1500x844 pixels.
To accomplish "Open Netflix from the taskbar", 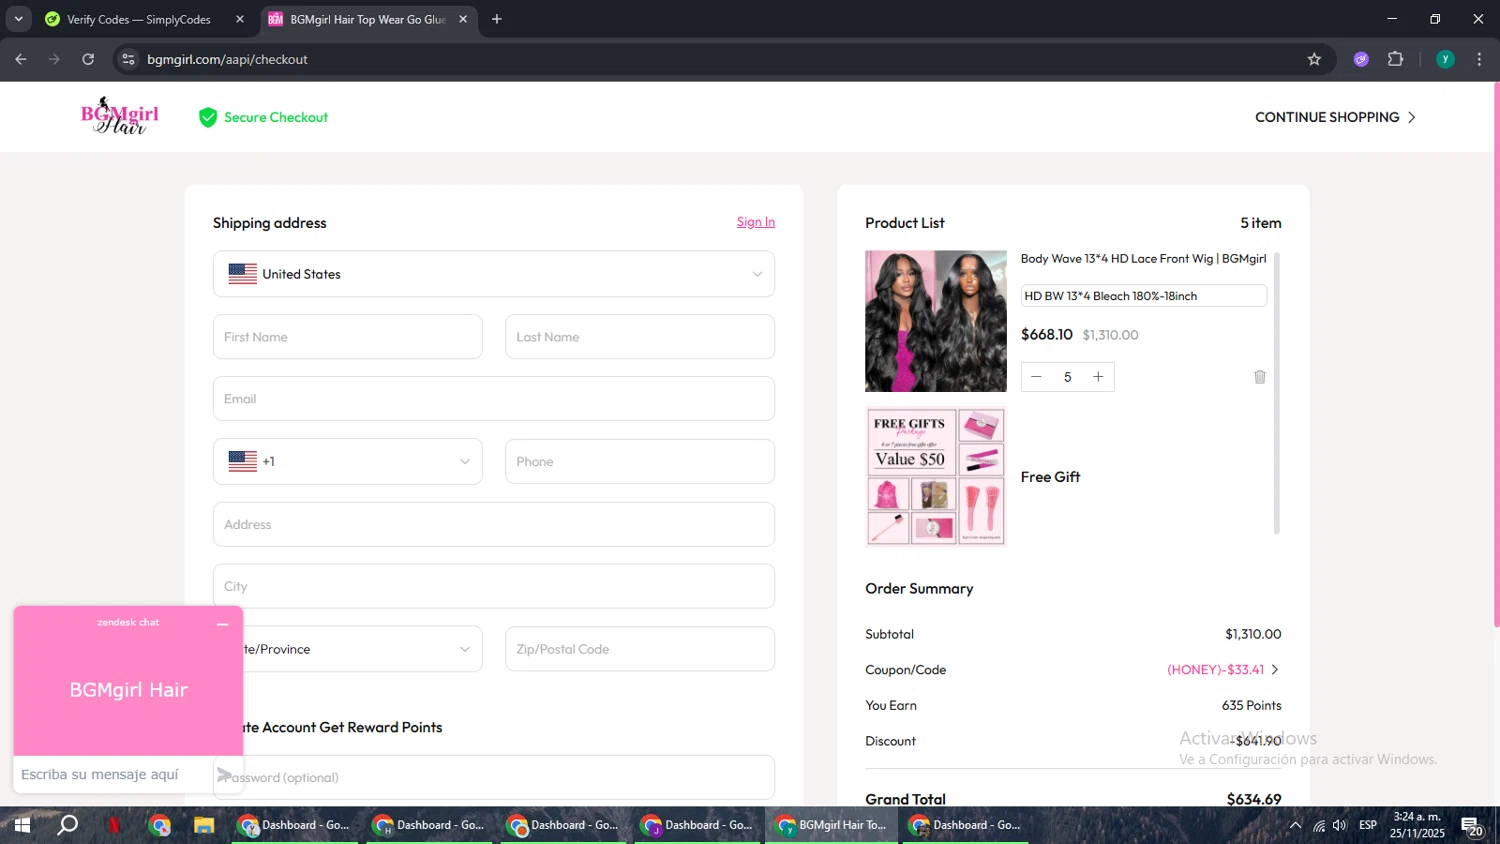I will tap(114, 825).
